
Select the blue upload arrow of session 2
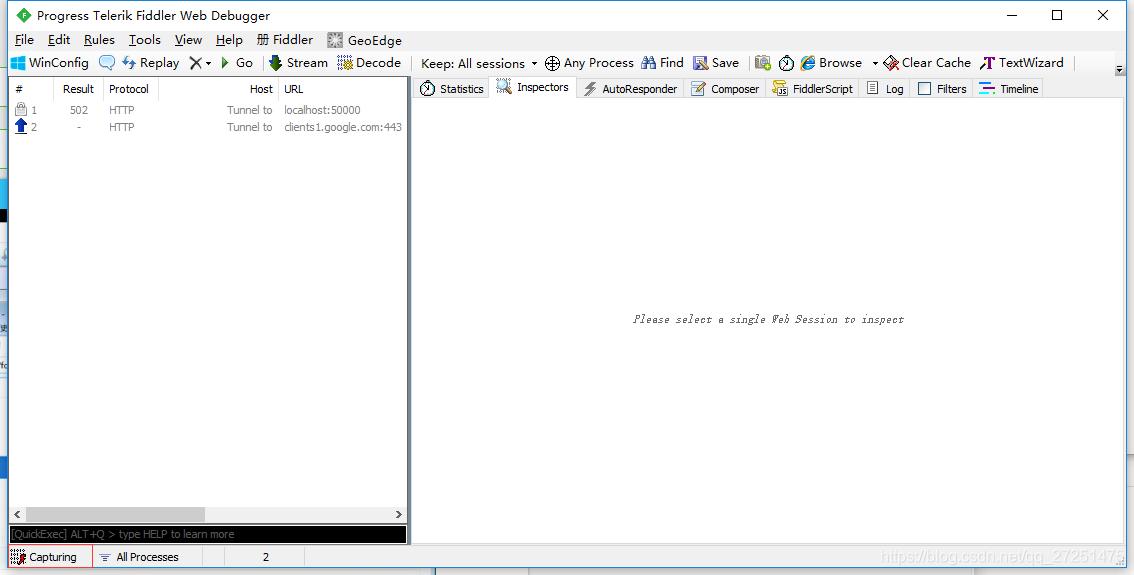point(21,127)
